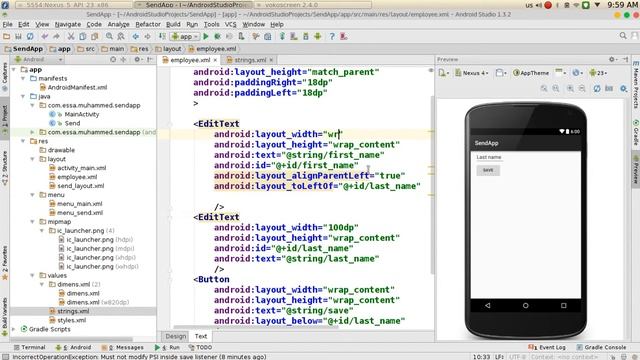Select the Text editor tab

(x=201, y=336)
